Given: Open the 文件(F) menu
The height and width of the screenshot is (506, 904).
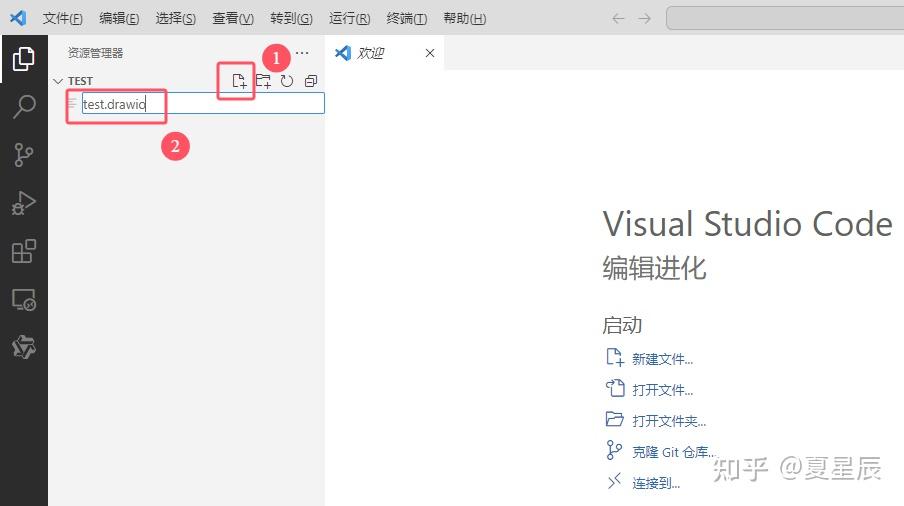Looking at the screenshot, I should coord(62,18).
